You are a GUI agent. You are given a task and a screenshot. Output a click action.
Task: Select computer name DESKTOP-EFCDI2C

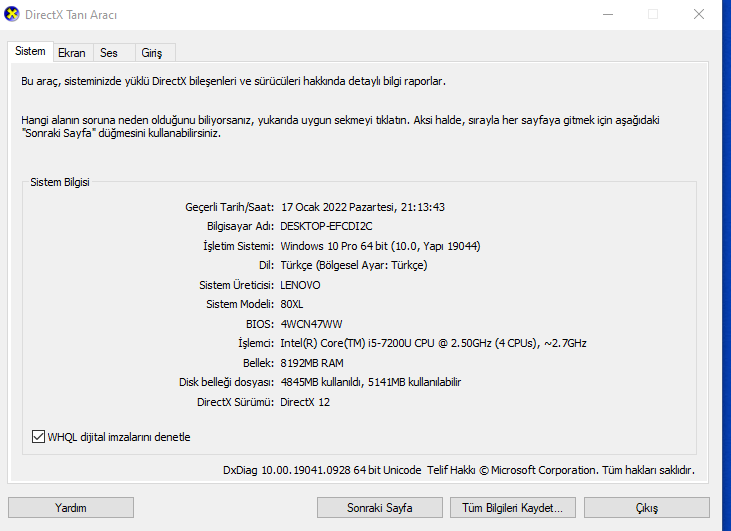326,227
